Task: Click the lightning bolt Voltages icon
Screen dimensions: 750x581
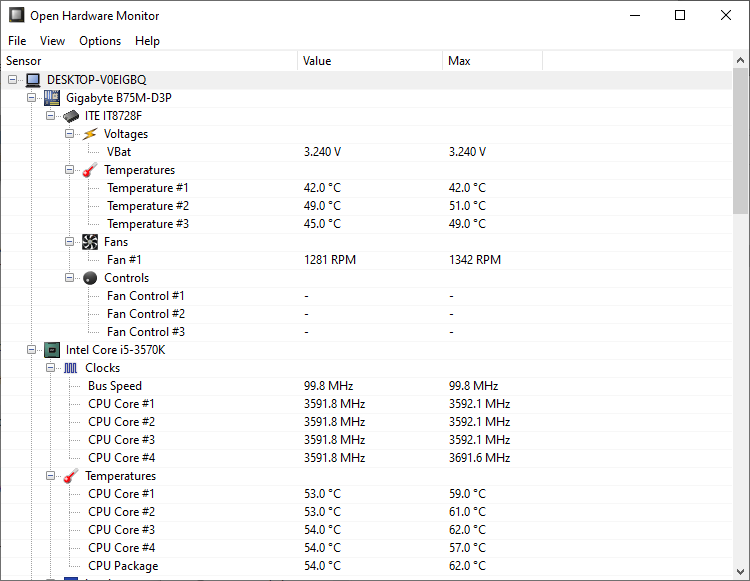Action: click(x=90, y=134)
